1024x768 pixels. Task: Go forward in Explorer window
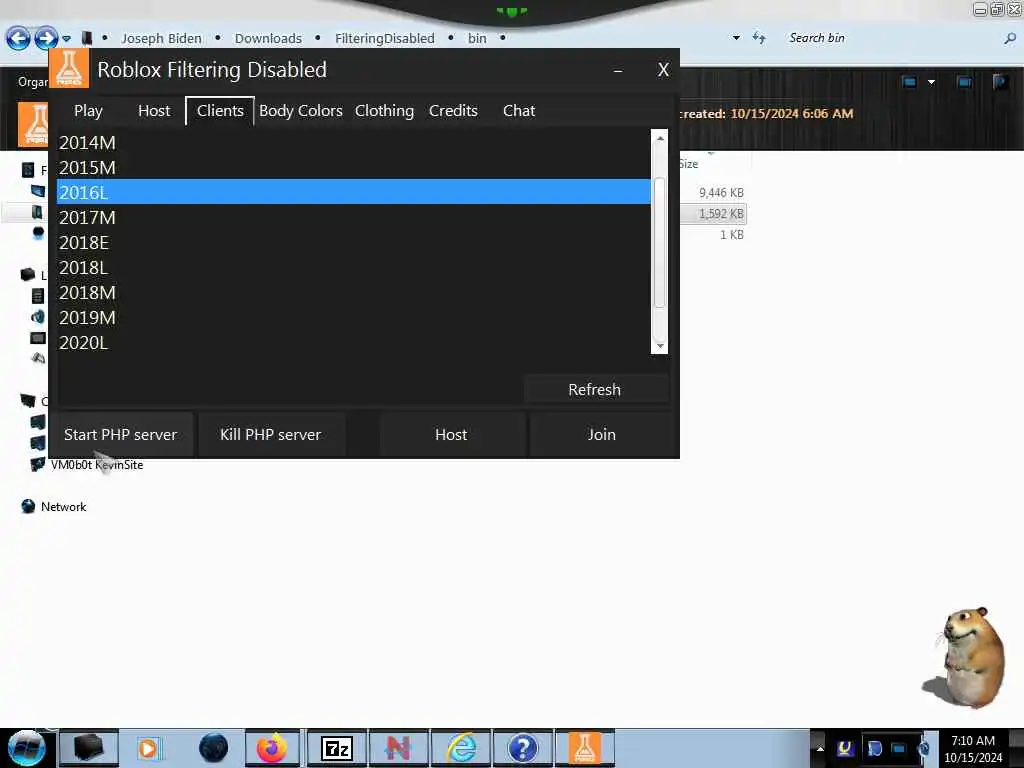pos(46,39)
